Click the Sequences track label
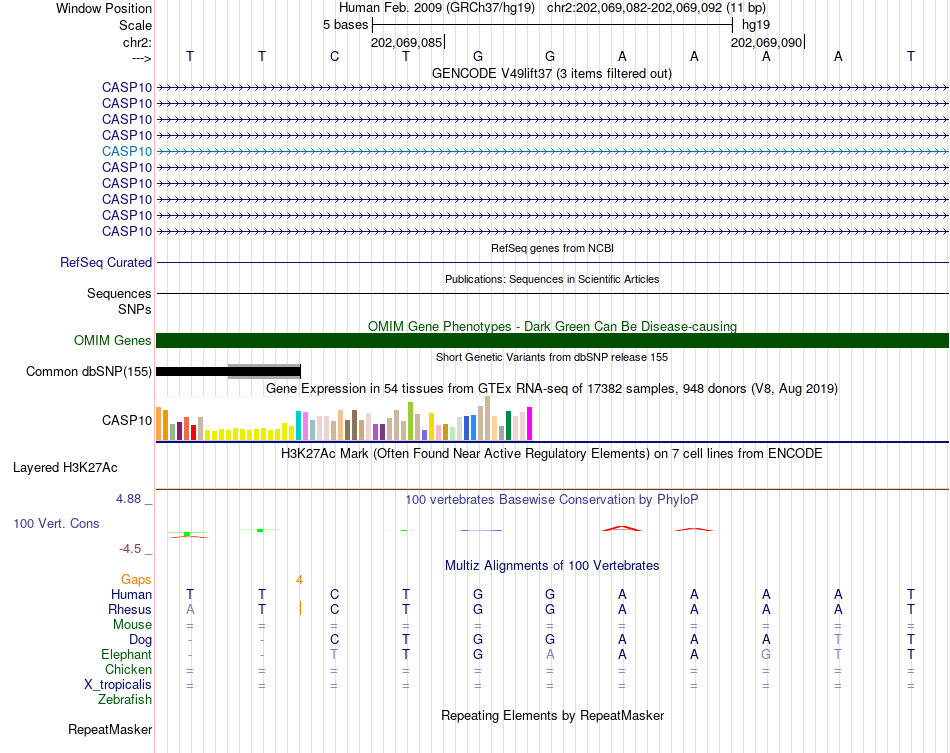 (x=119, y=293)
